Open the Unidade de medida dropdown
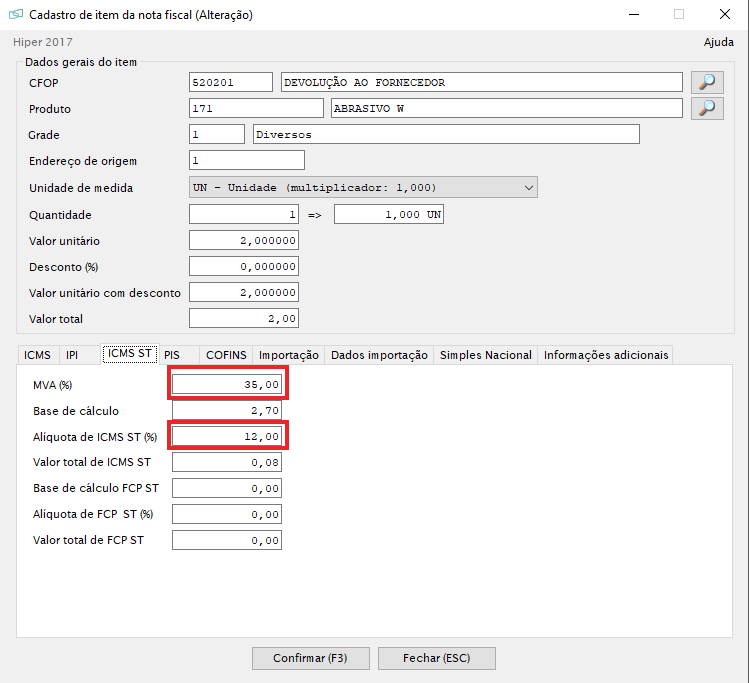 tap(363, 187)
